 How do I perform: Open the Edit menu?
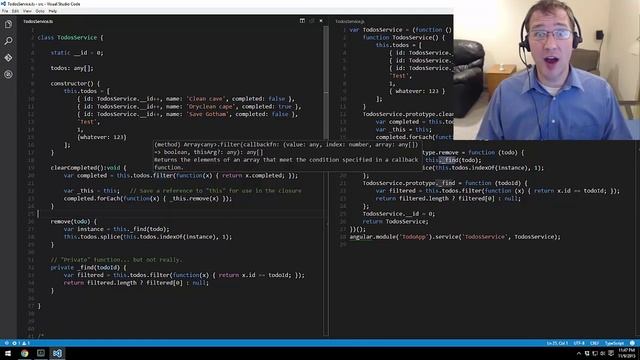click(16, 11)
